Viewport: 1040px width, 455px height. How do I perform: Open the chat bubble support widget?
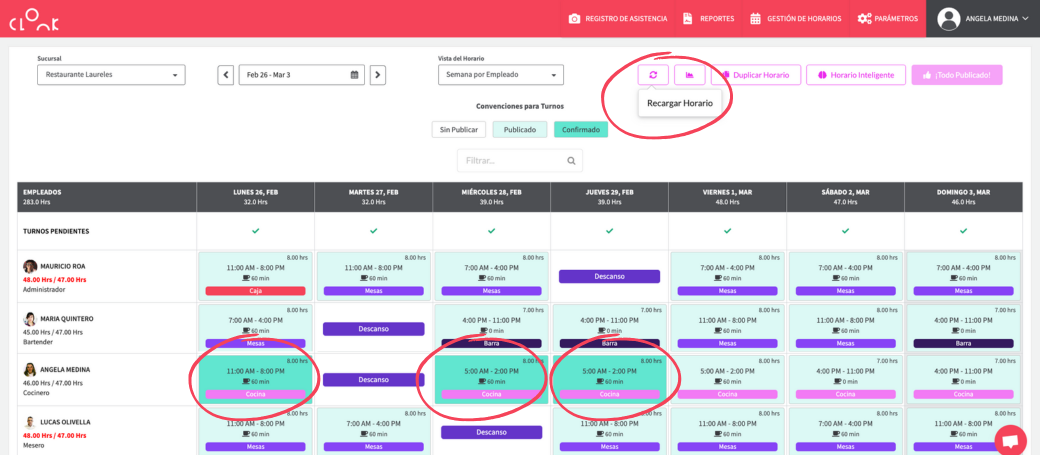click(x=1010, y=440)
